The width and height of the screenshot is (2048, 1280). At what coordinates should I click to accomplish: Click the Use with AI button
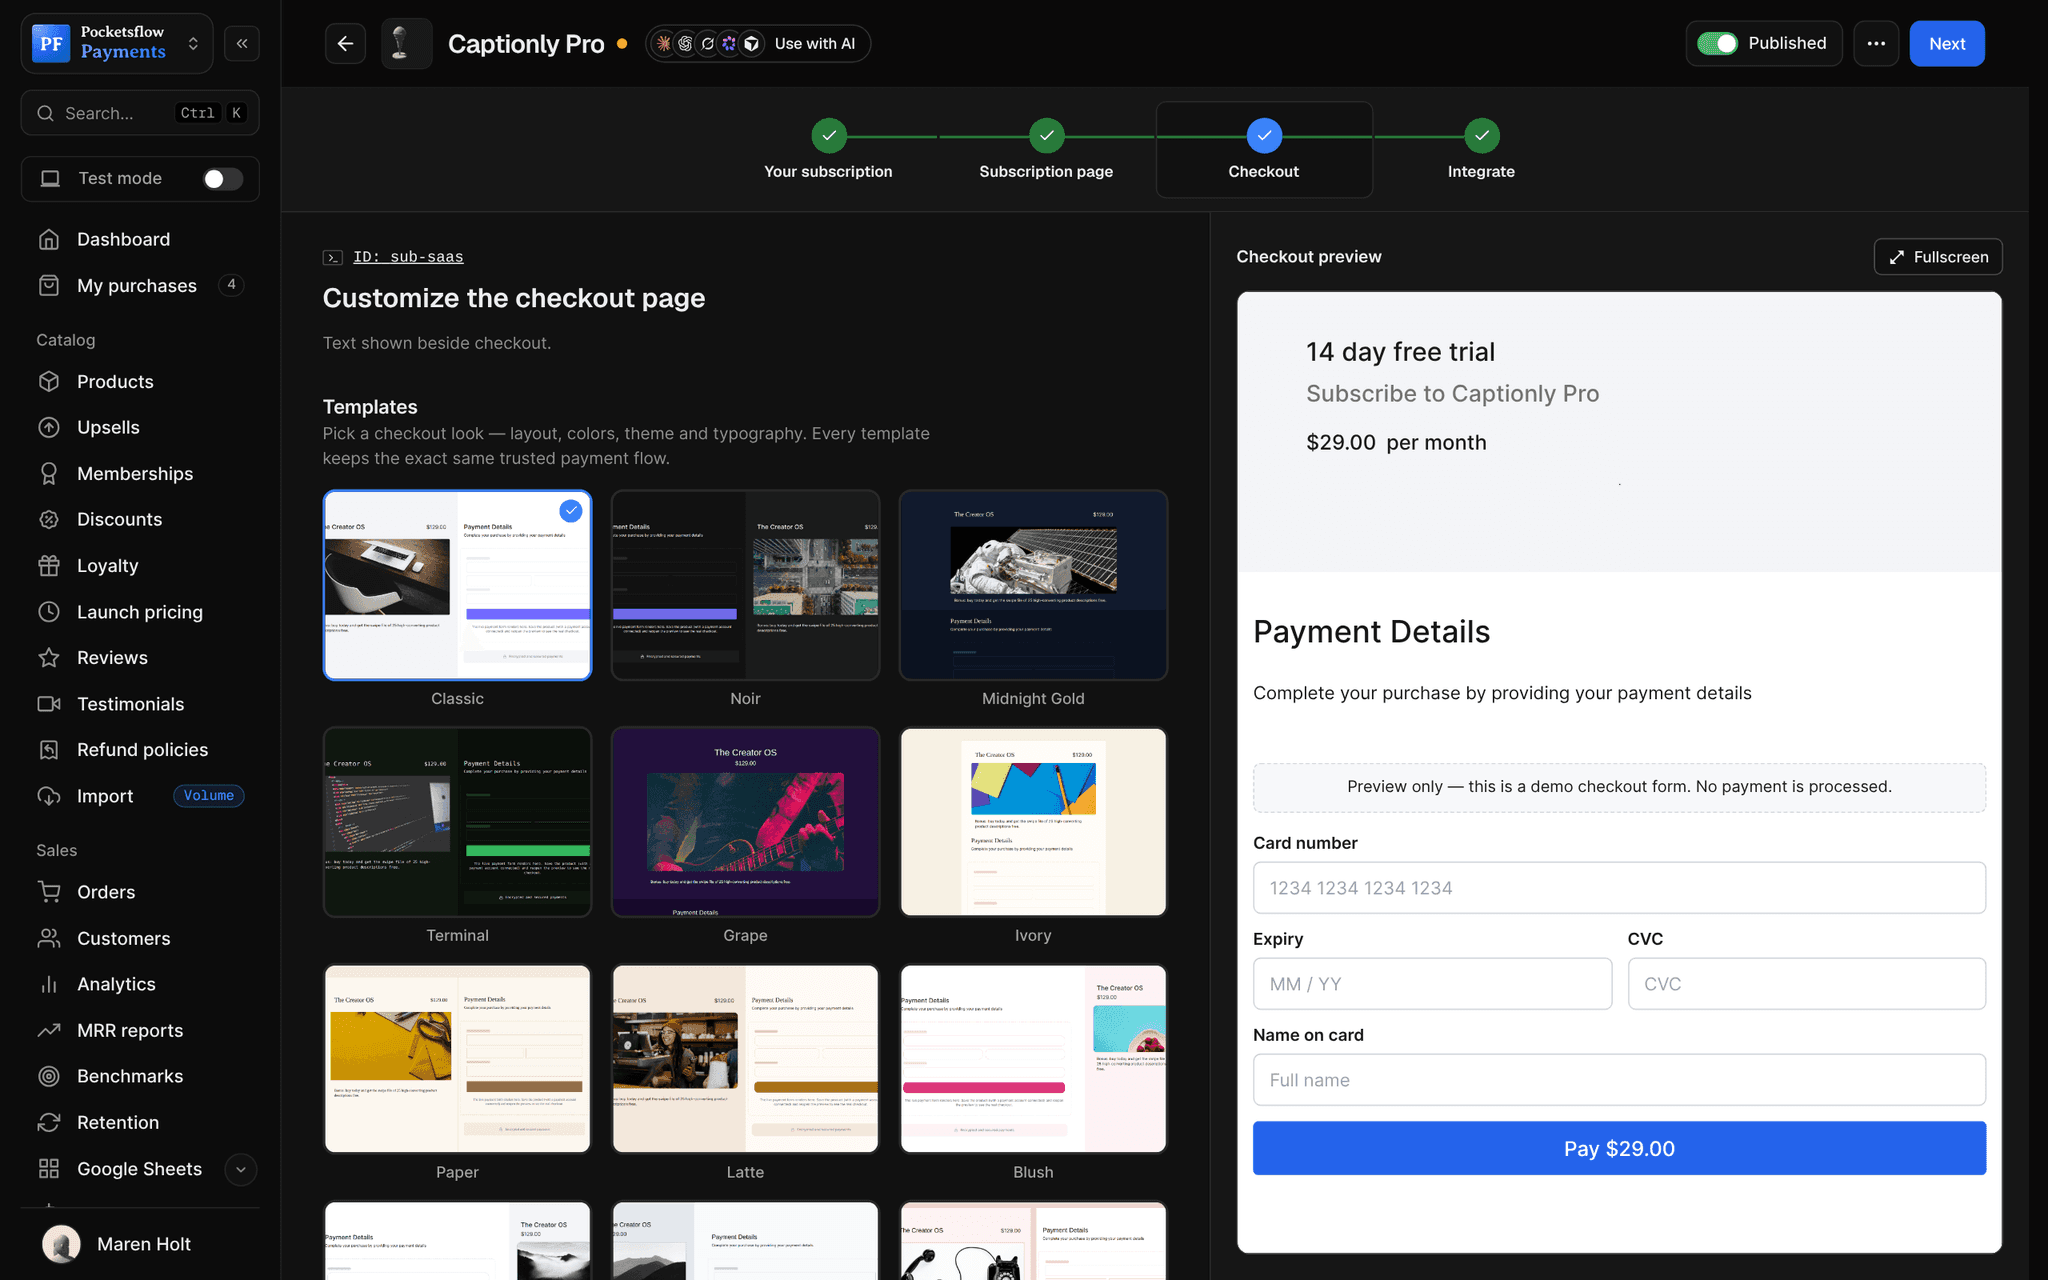(x=758, y=43)
